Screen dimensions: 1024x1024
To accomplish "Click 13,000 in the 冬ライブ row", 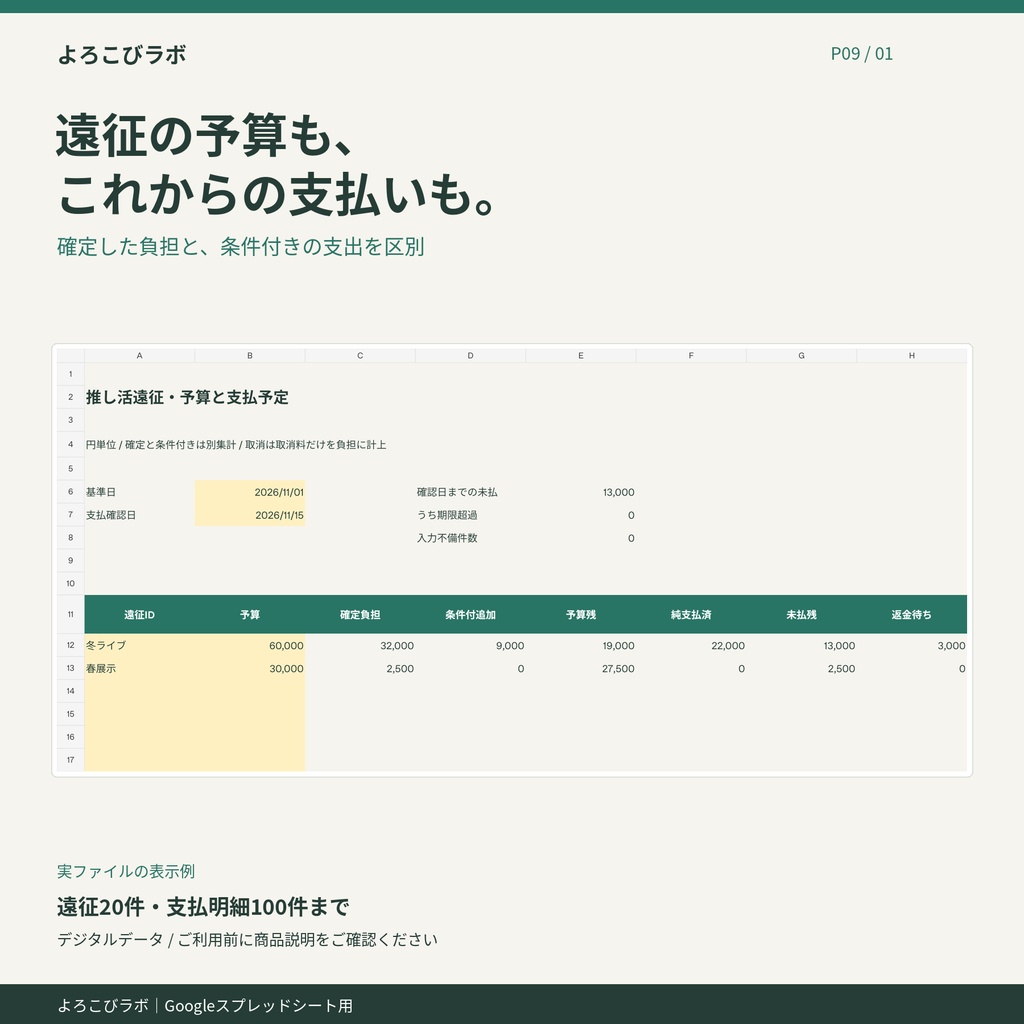I will [x=839, y=645].
